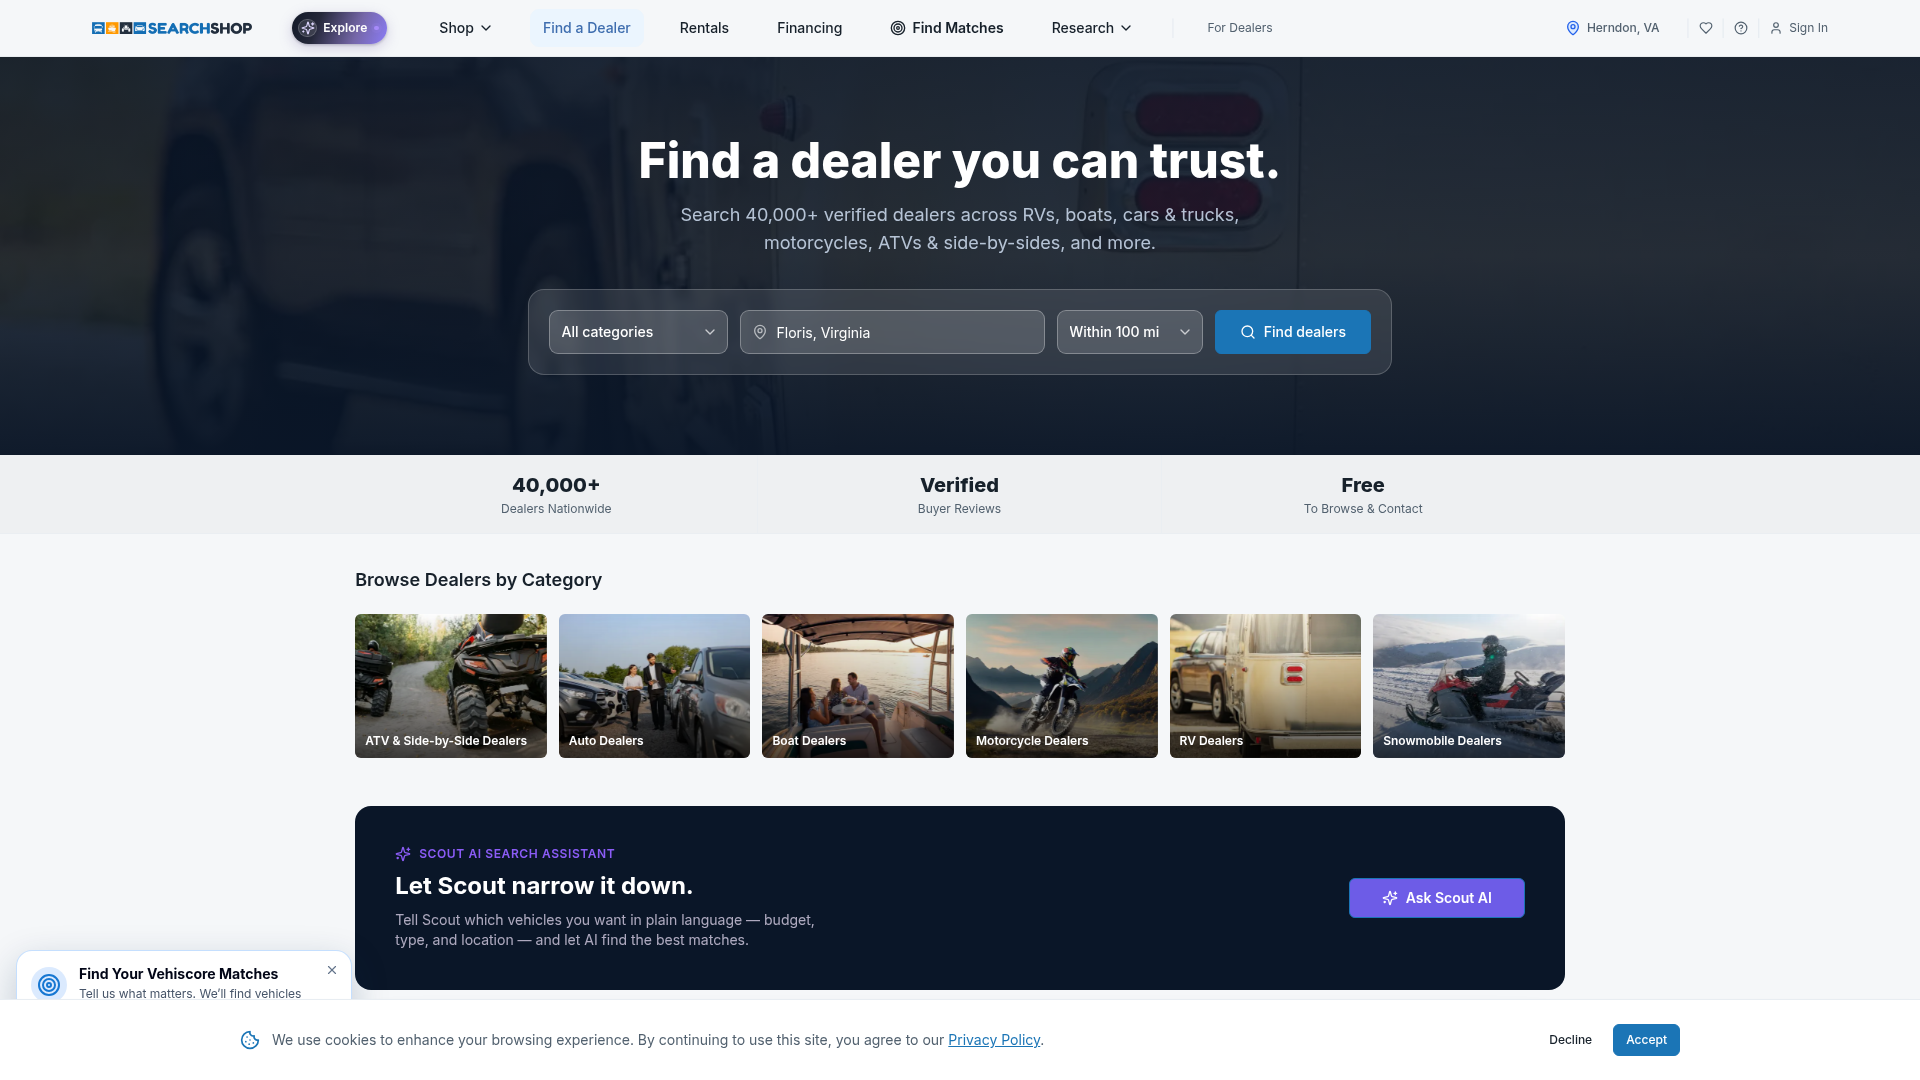Click the Find Your Vehiscore Matches heading
The image size is (1920, 1080).
pyautogui.click(x=179, y=974)
